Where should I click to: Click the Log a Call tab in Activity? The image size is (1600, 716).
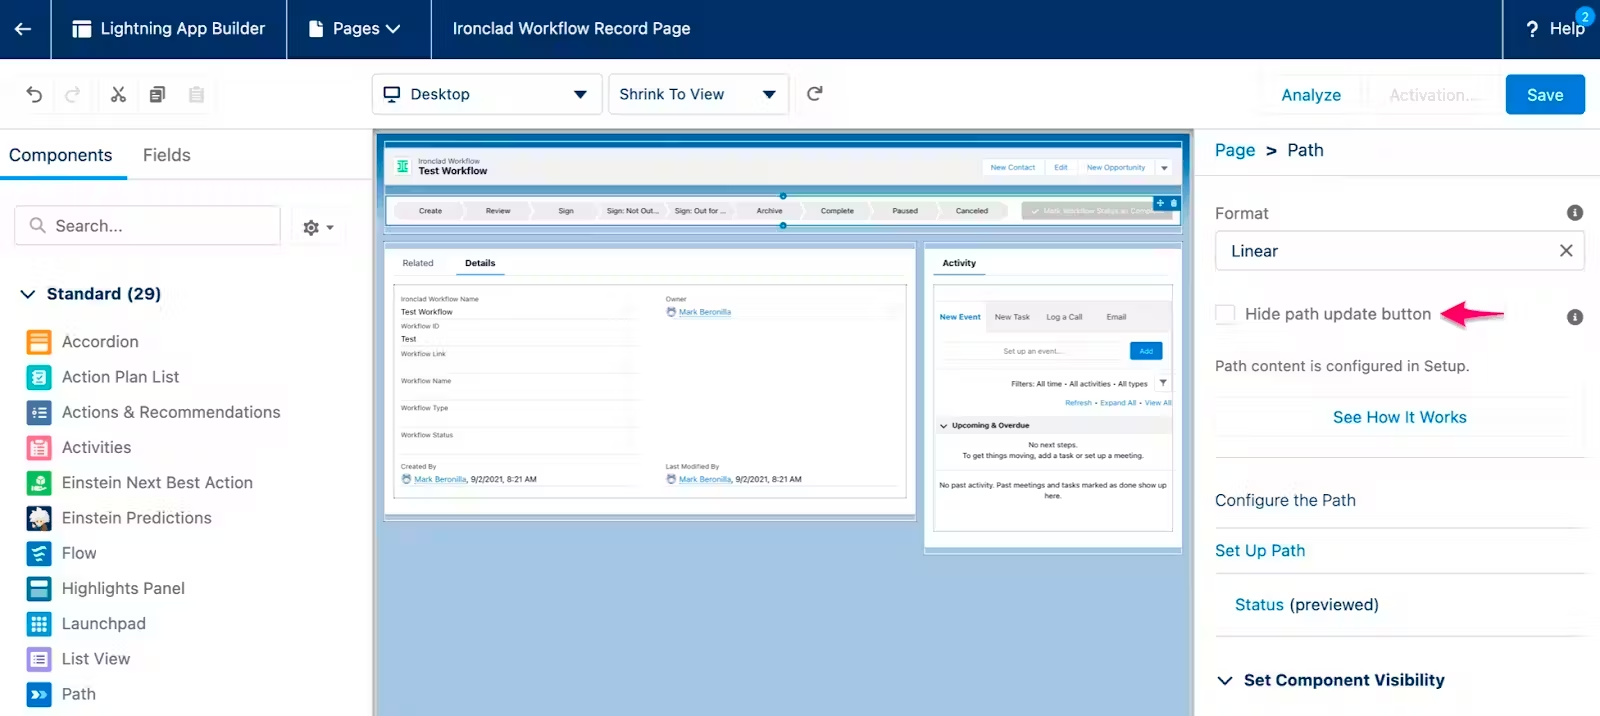1064,317
